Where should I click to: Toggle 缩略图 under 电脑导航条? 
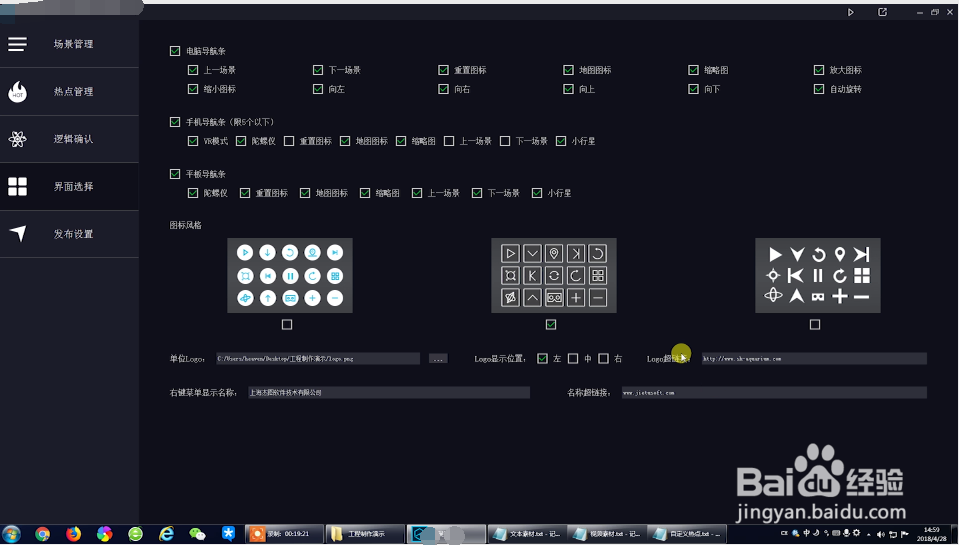coord(693,70)
